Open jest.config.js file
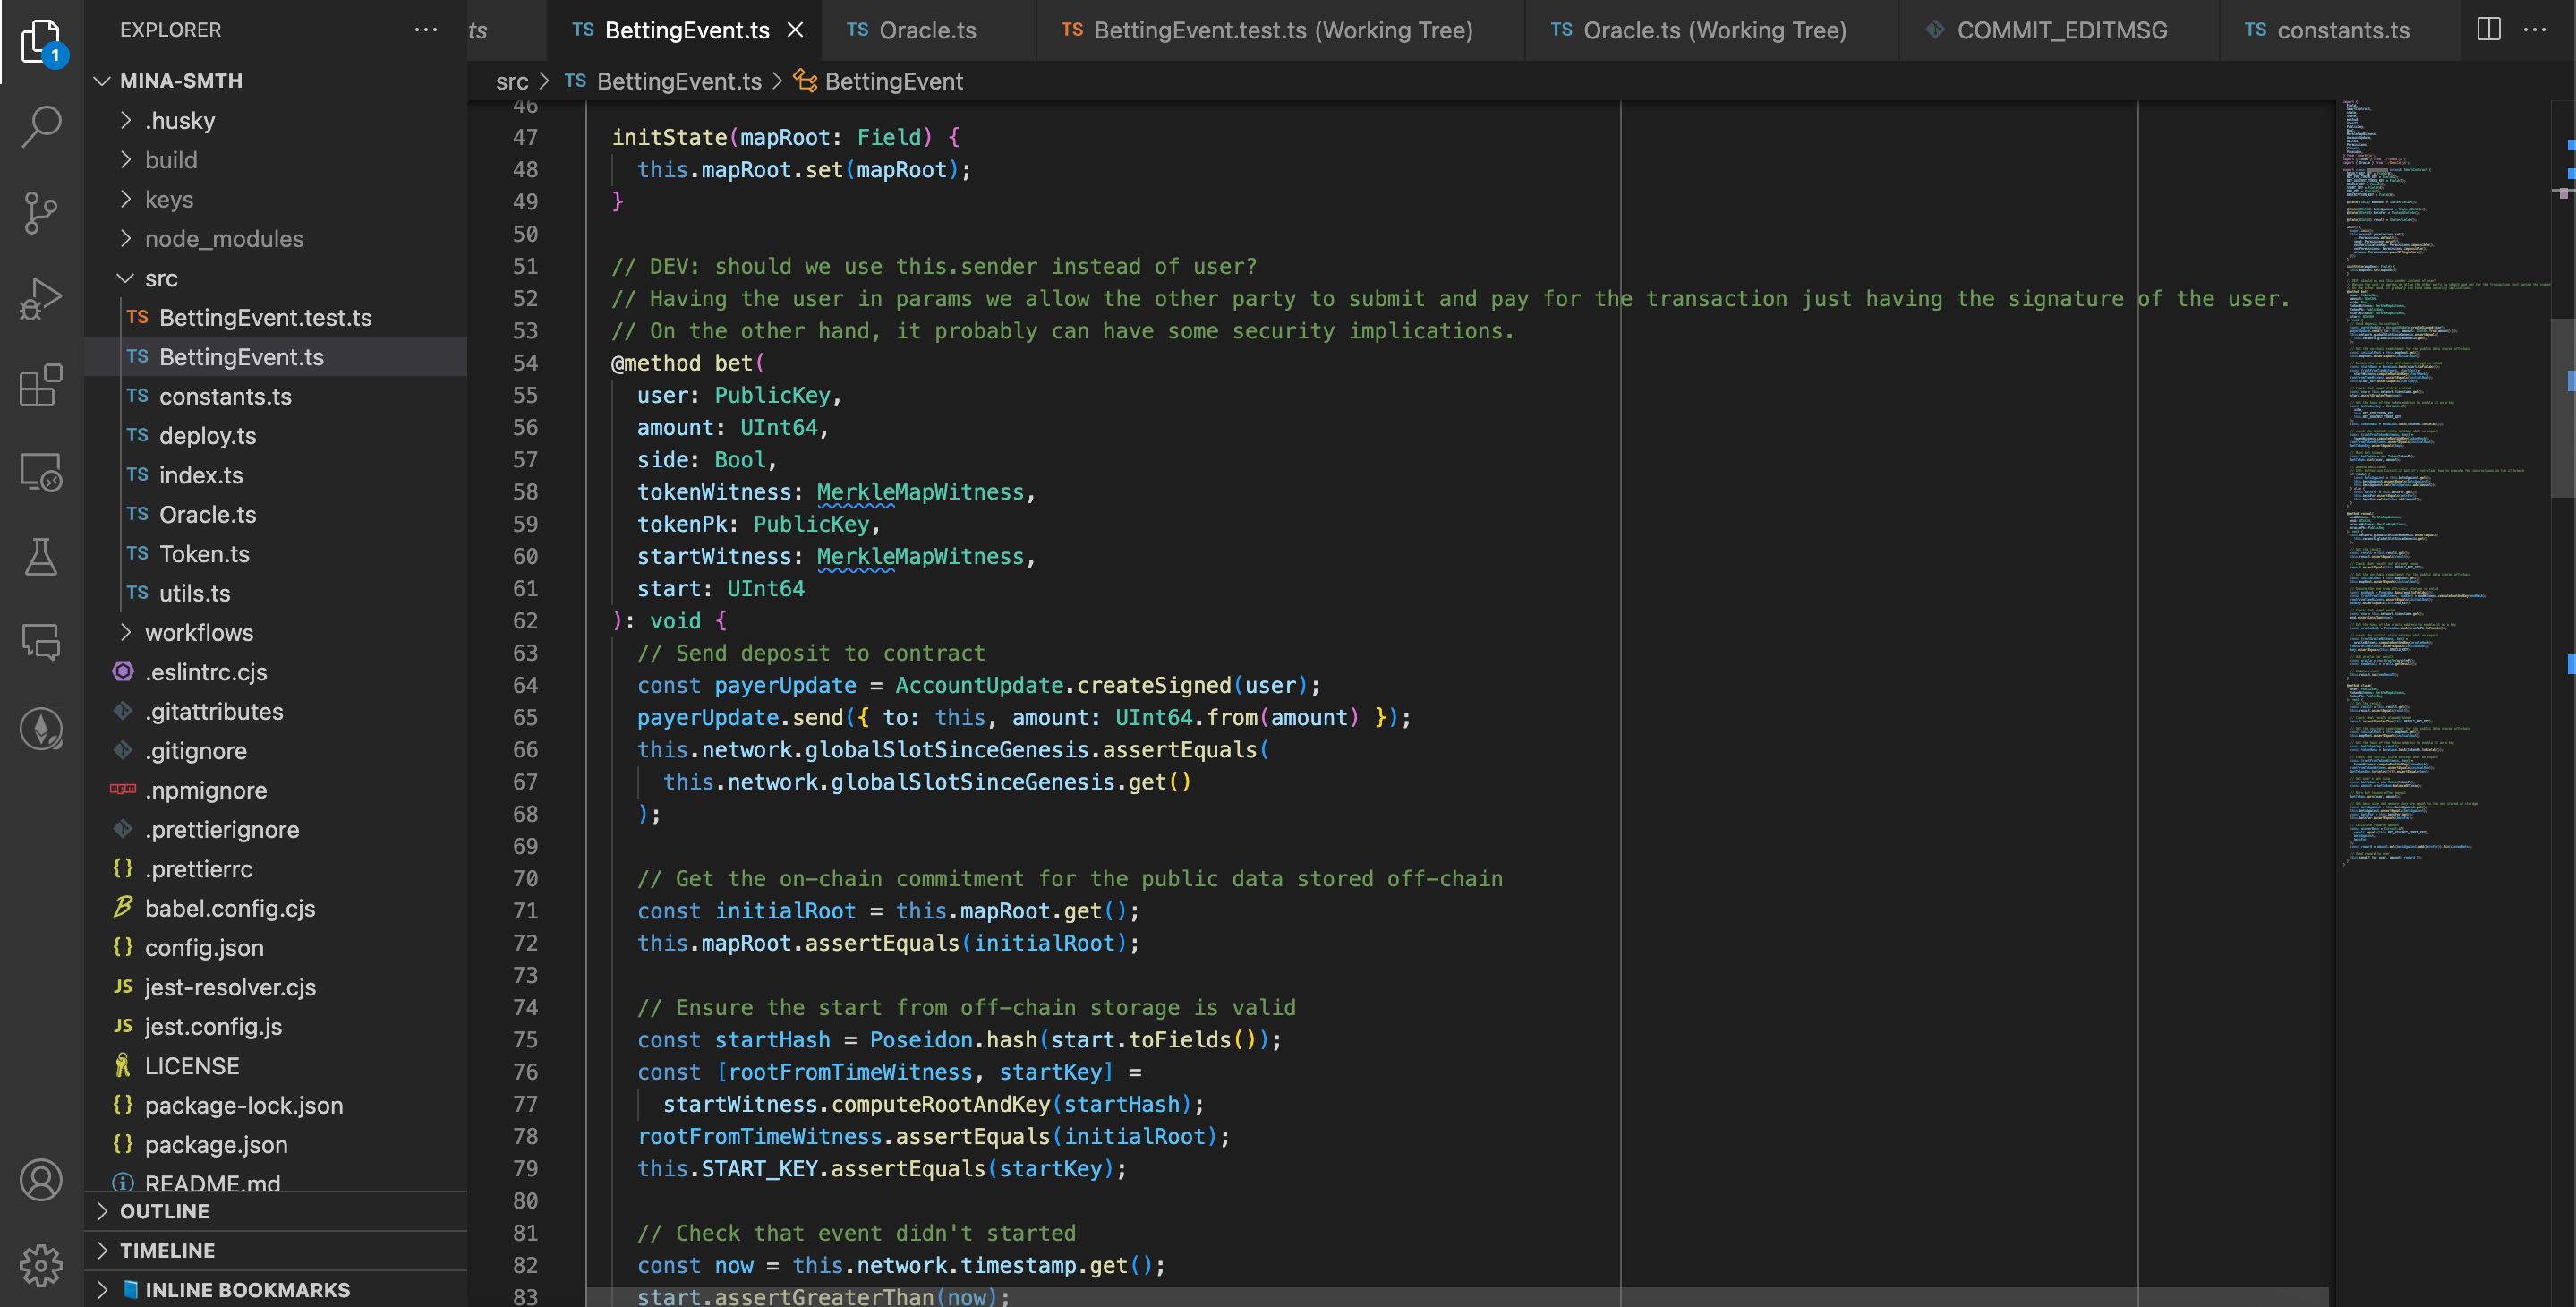 point(275,1026)
